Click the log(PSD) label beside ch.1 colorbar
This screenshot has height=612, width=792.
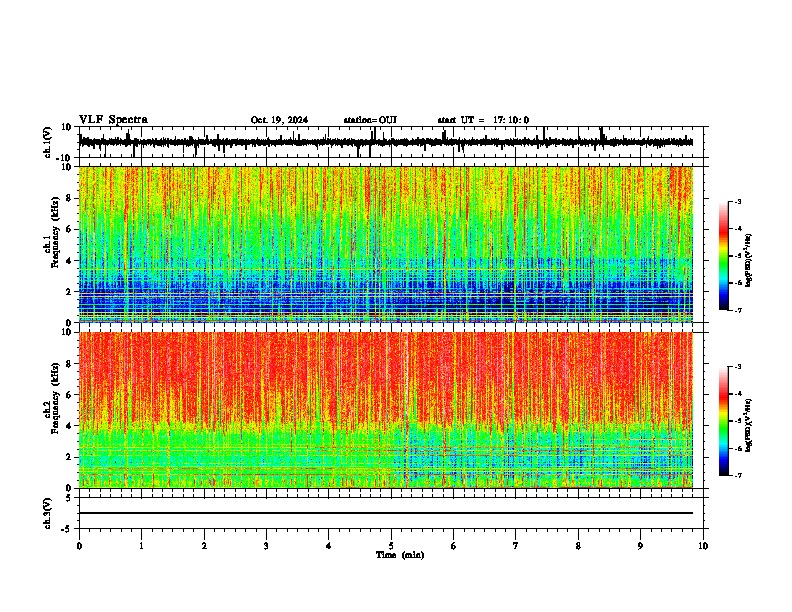click(749, 261)
